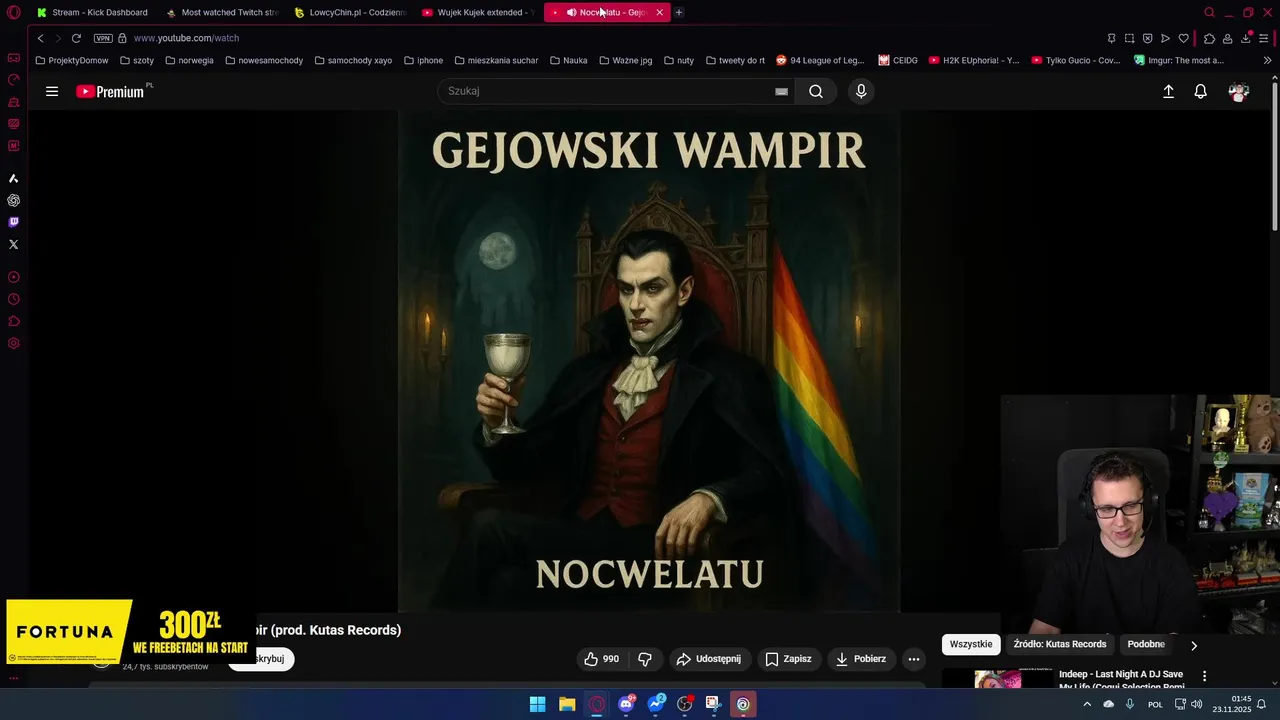Close the Nocwelatu YouTube tab
Screen dimensions: 1280x720
coord(659,12)
